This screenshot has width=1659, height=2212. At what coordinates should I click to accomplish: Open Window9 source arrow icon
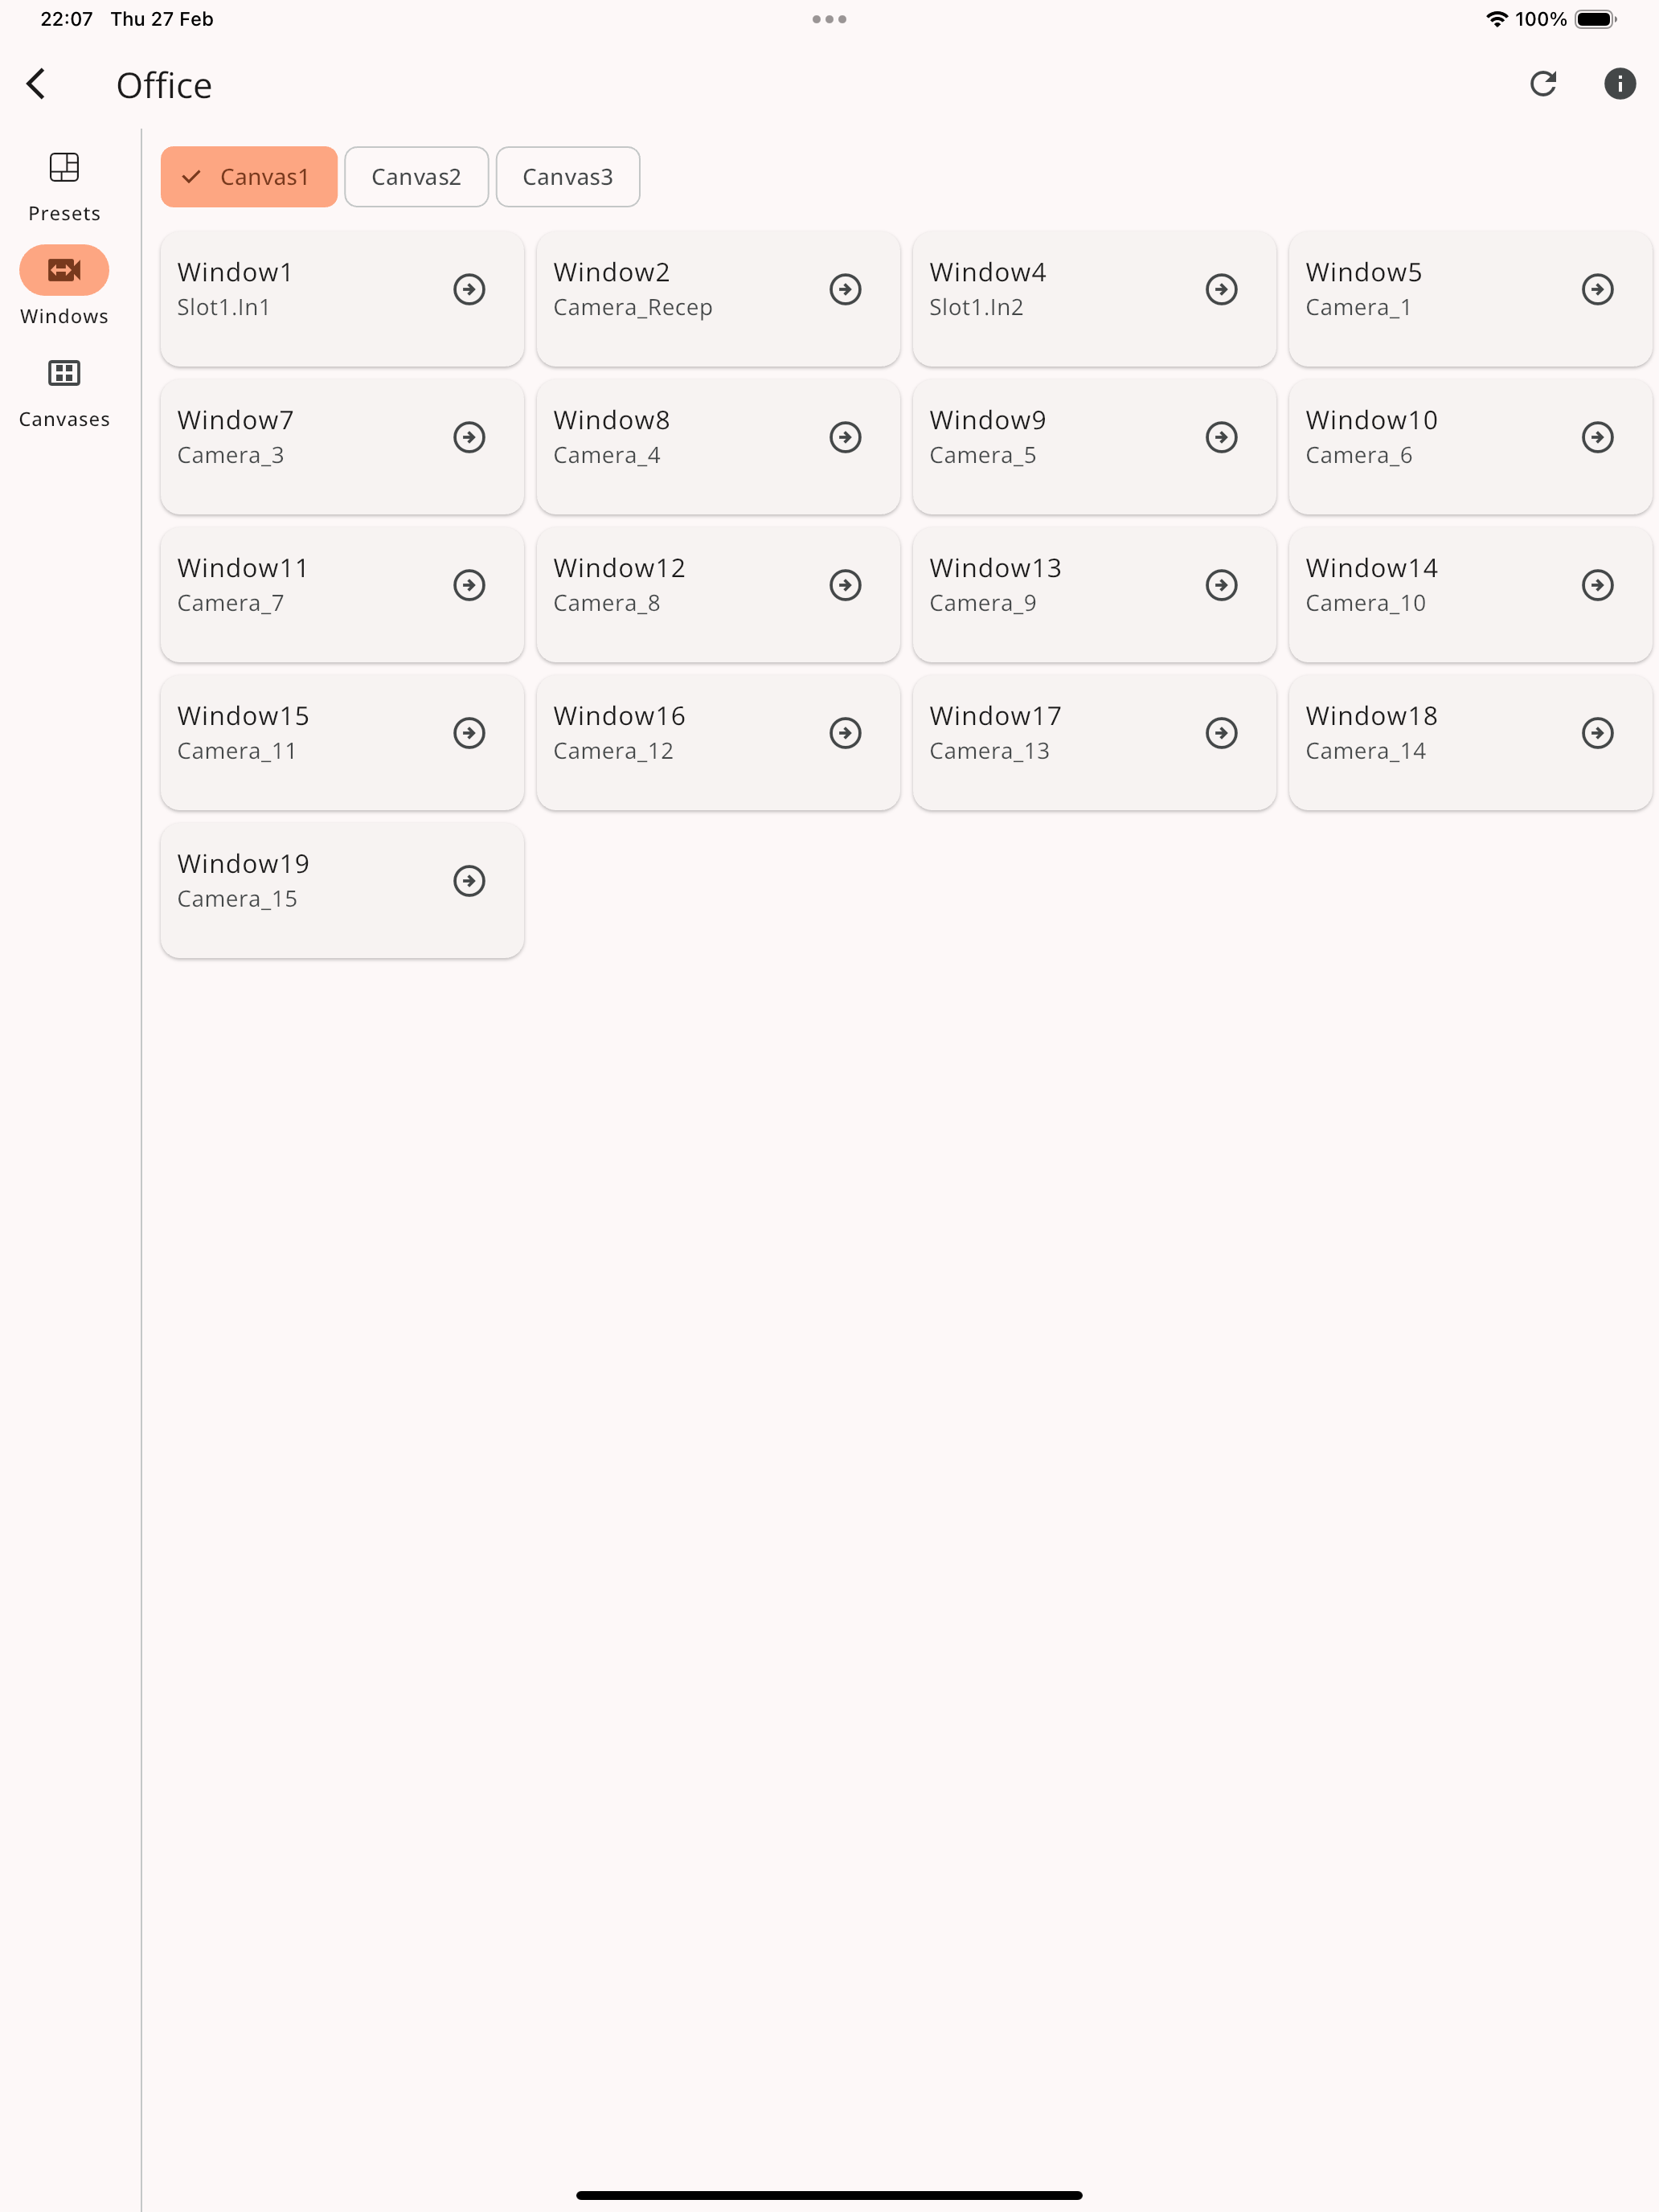click(x=1221, y=437)
